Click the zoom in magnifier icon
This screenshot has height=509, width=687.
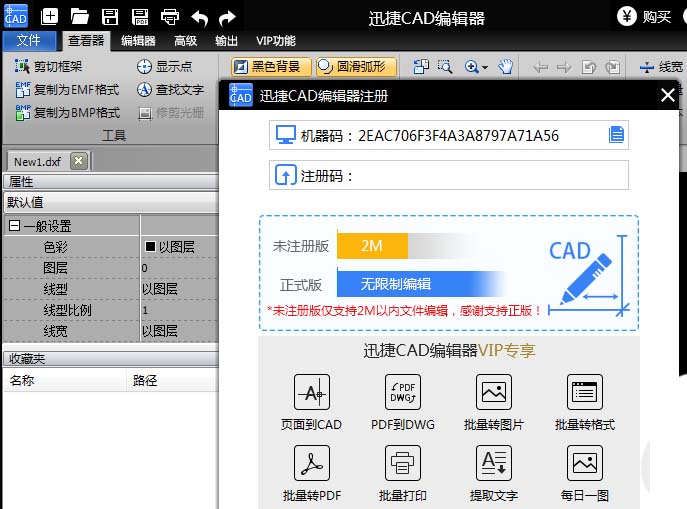click(x=471, y=67)
